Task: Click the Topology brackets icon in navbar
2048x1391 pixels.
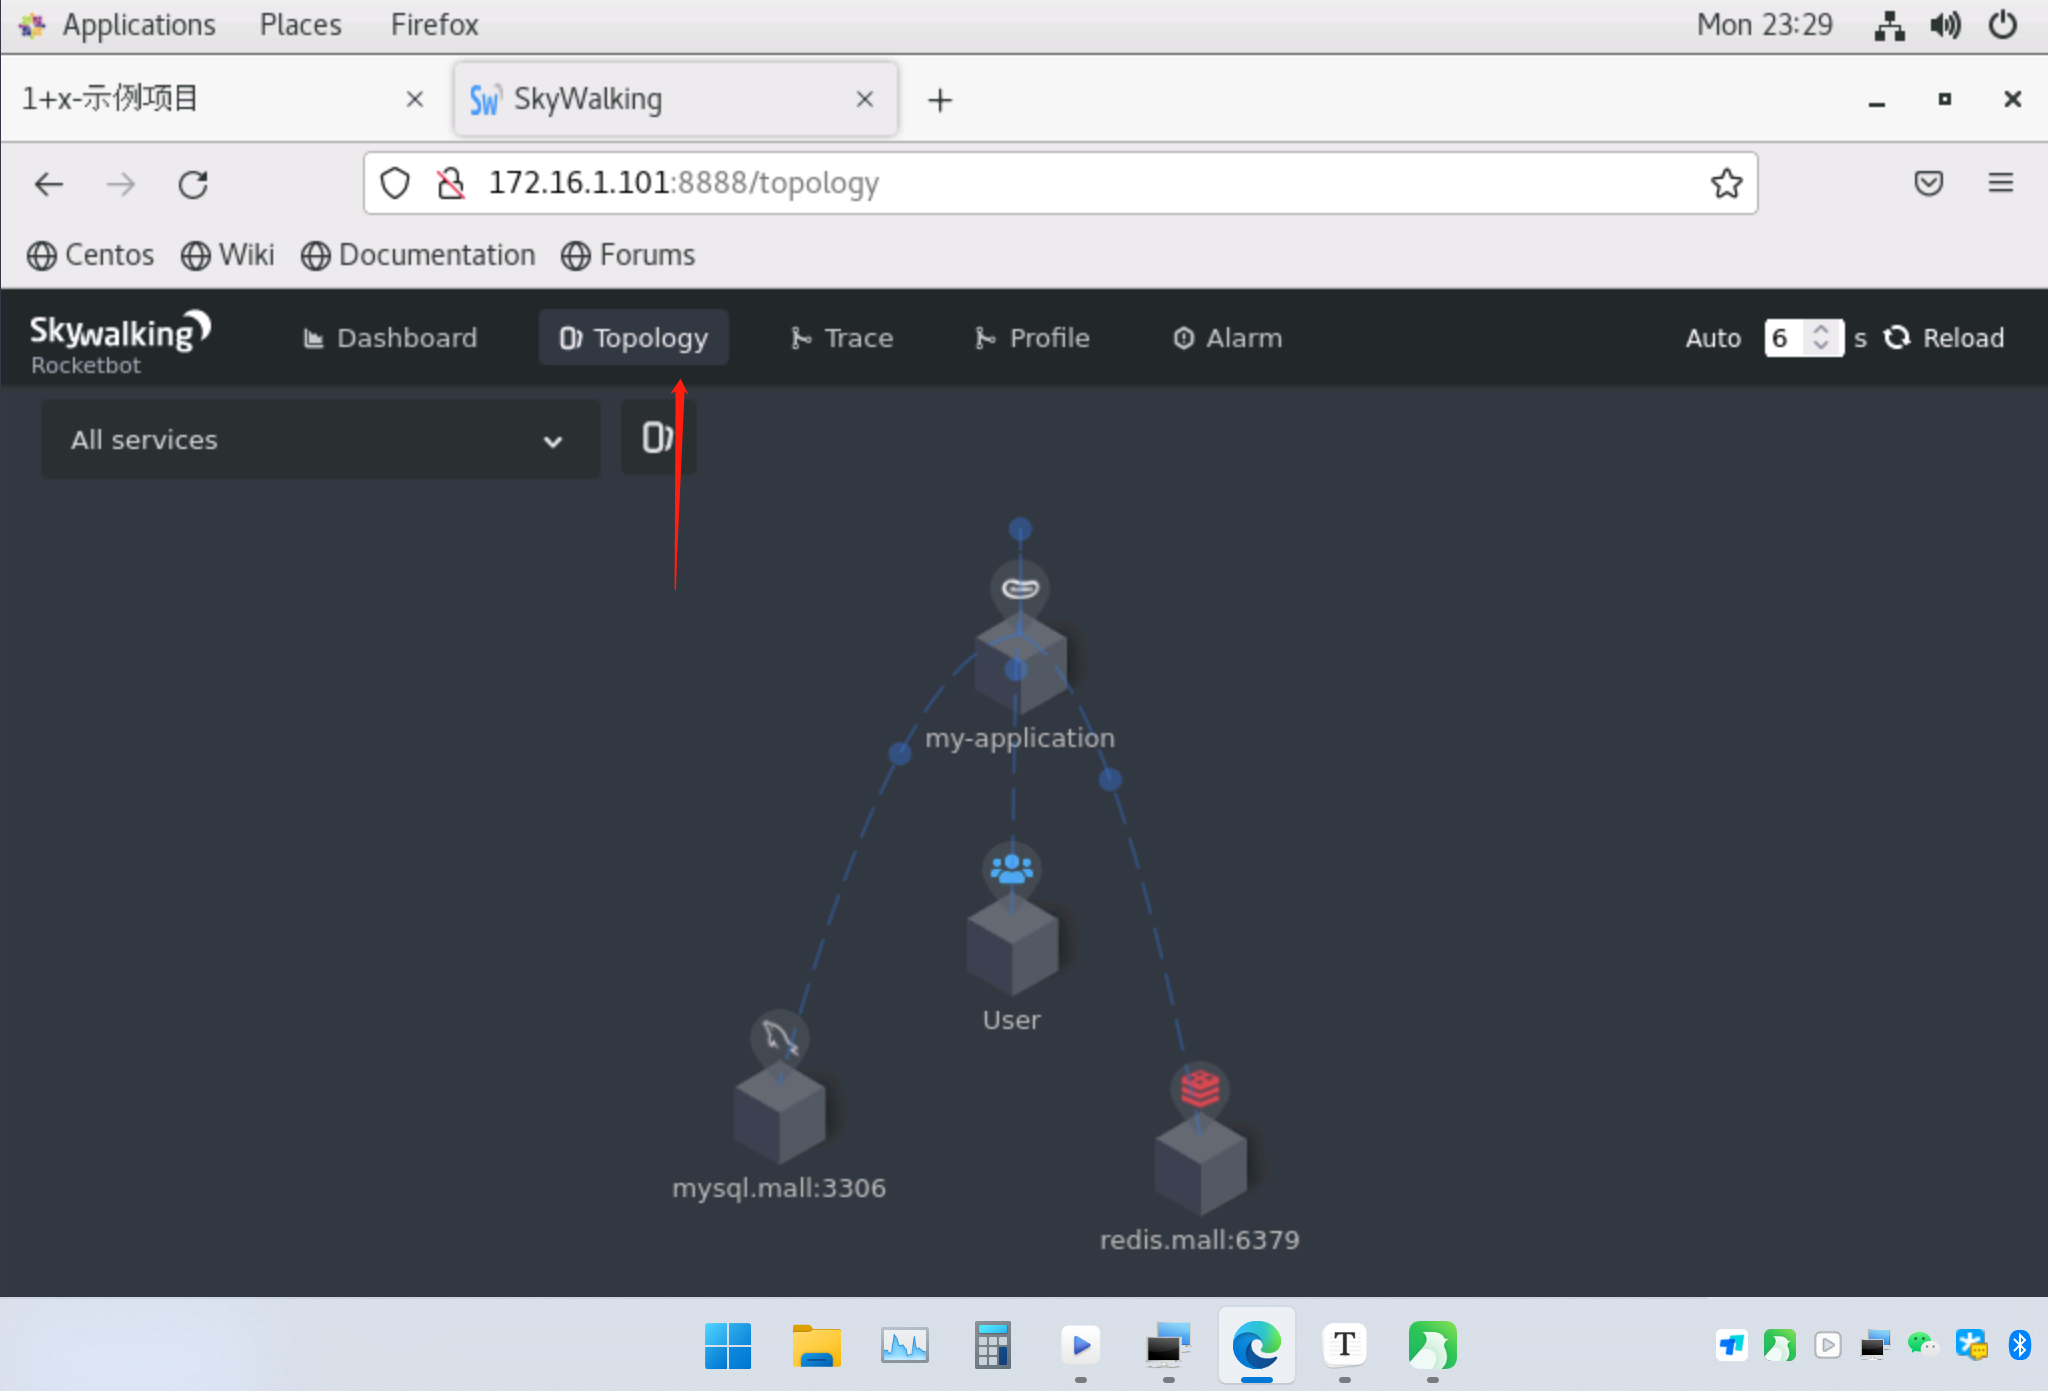Action: click(571, 337)
